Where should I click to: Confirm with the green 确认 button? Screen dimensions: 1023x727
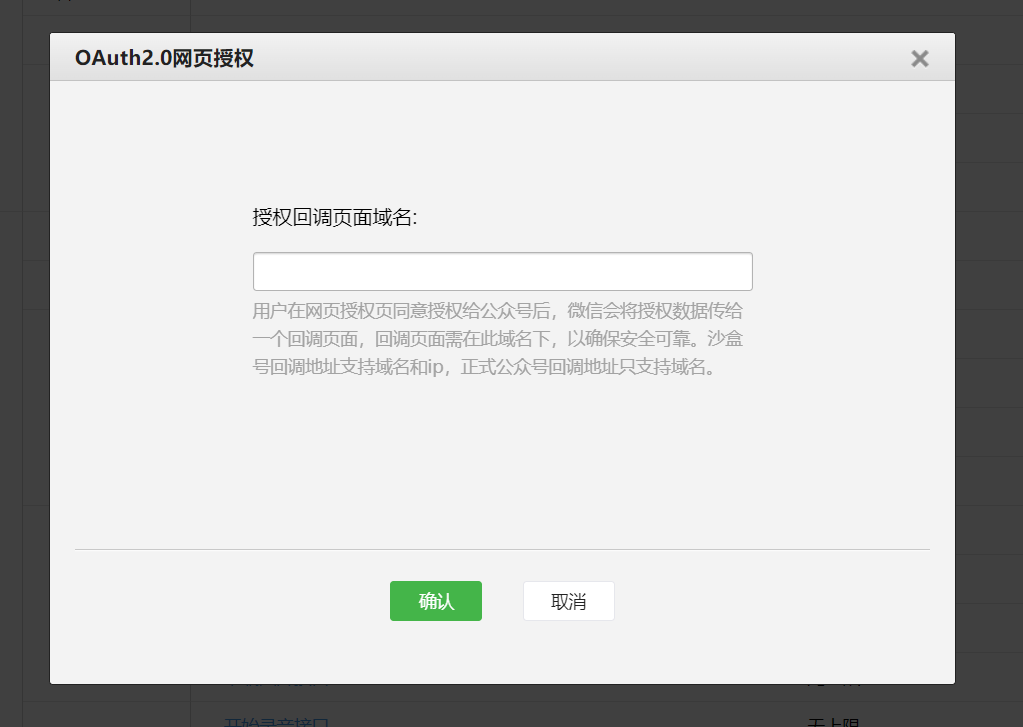point(436,601)
